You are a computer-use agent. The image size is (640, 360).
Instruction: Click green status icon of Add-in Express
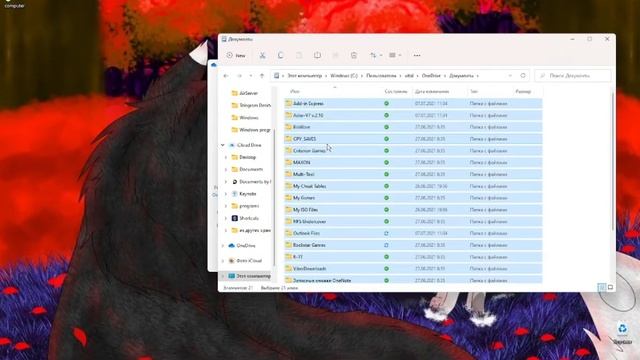pyautogui.click(x=386, y=103)
